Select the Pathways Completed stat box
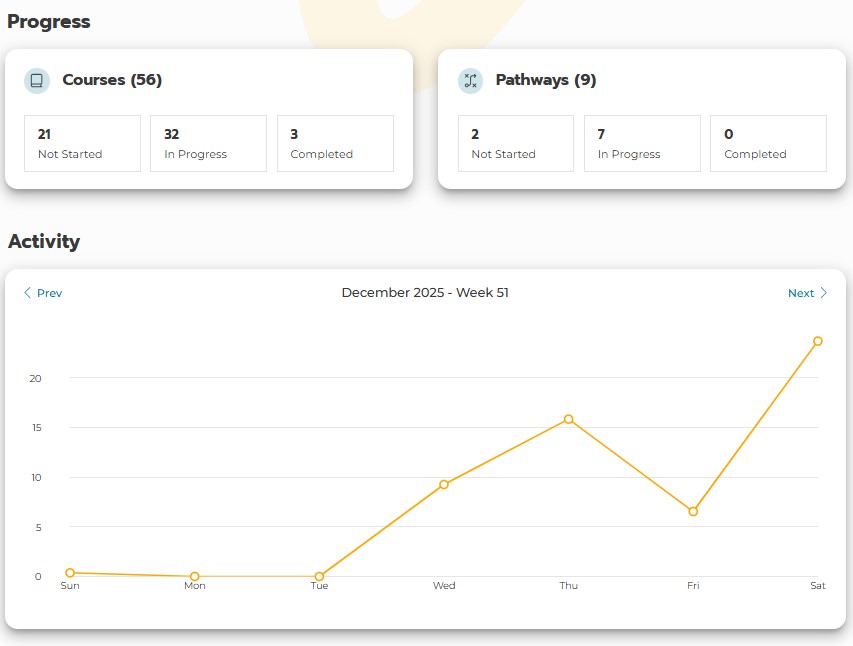 (x=768, y=143)
